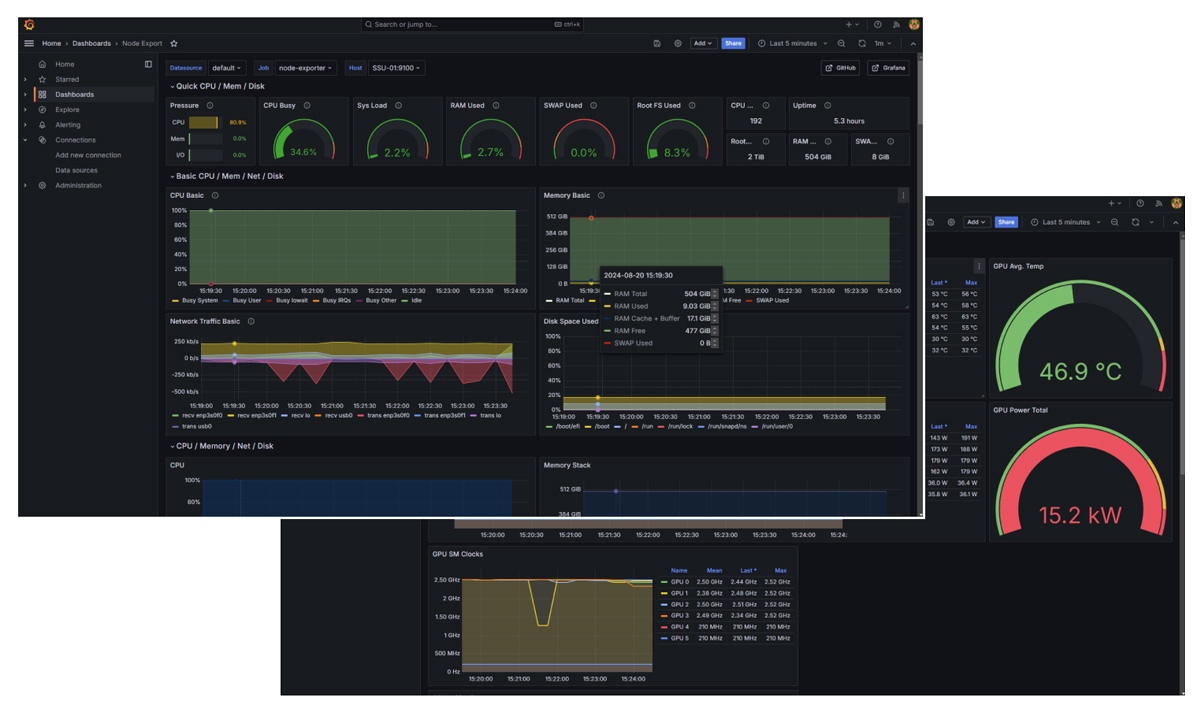Toggle the hamburger menu beside Home breadcrumb
1200x715 pixels.
tap(29, 44)
